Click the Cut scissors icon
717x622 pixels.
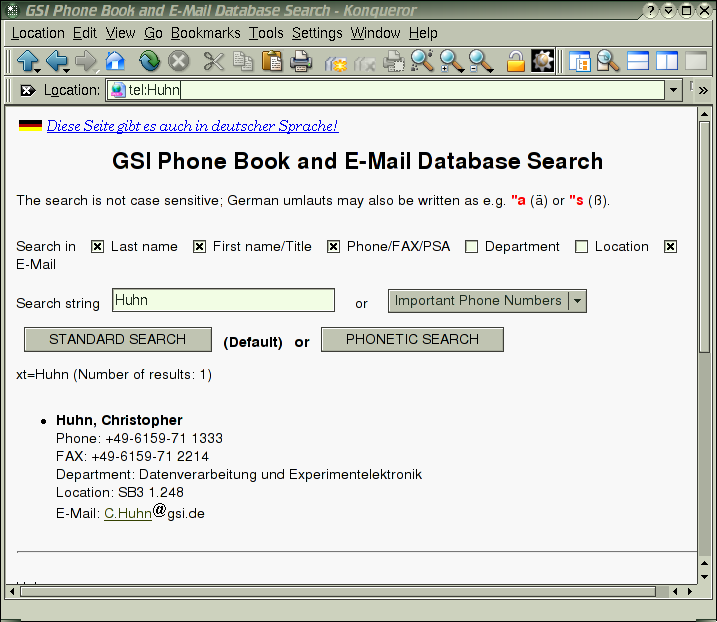pyautogui.click(x=214, y=61)
